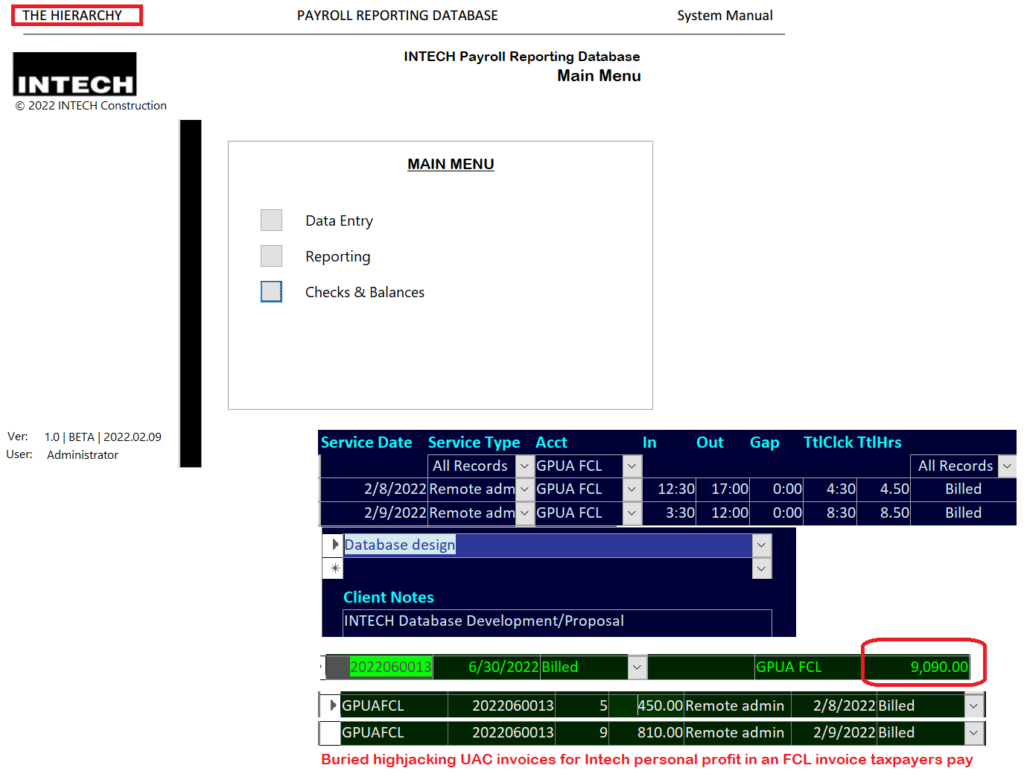Click the 2/9/2022 date in the 810.00 line
1024x774 pixels.
click(834, 732)
